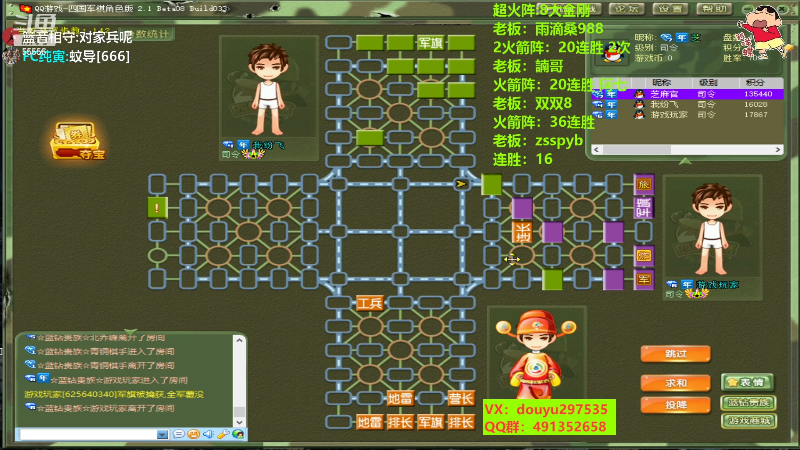
Task: Open the 游戏商城 game store button
Action: pos(748,421)
